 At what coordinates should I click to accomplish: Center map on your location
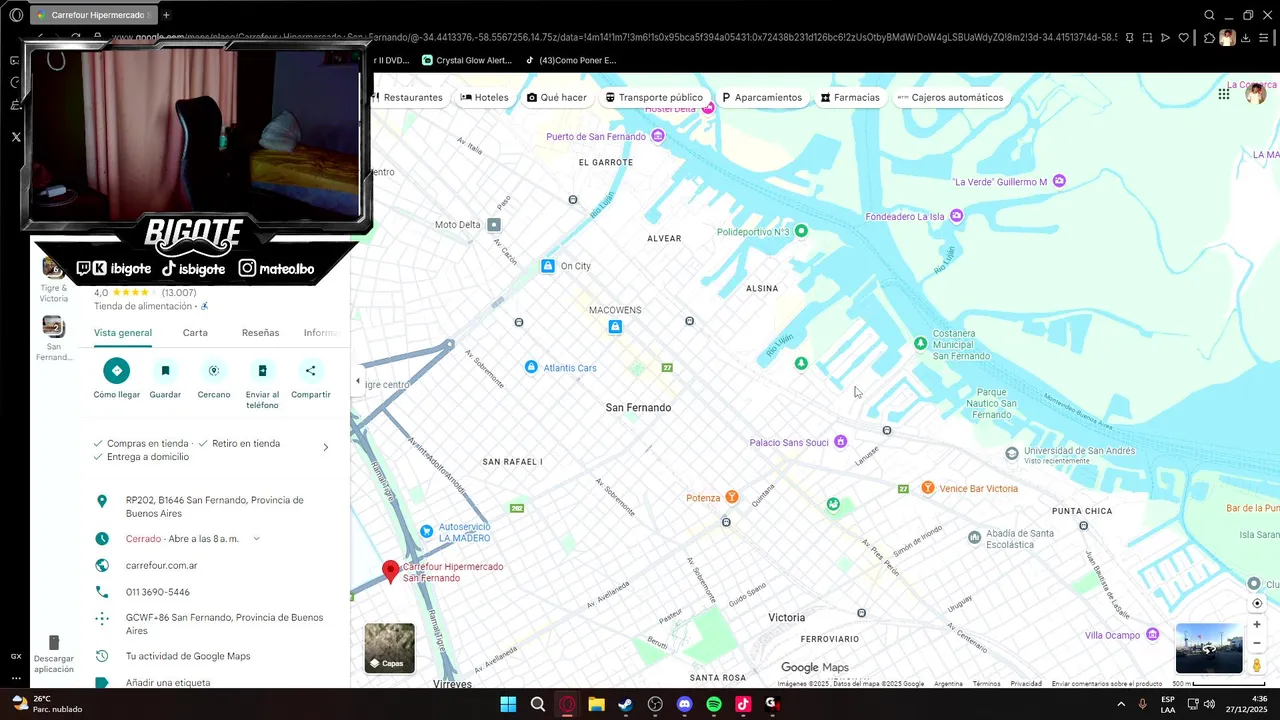tap(1257, 603)
